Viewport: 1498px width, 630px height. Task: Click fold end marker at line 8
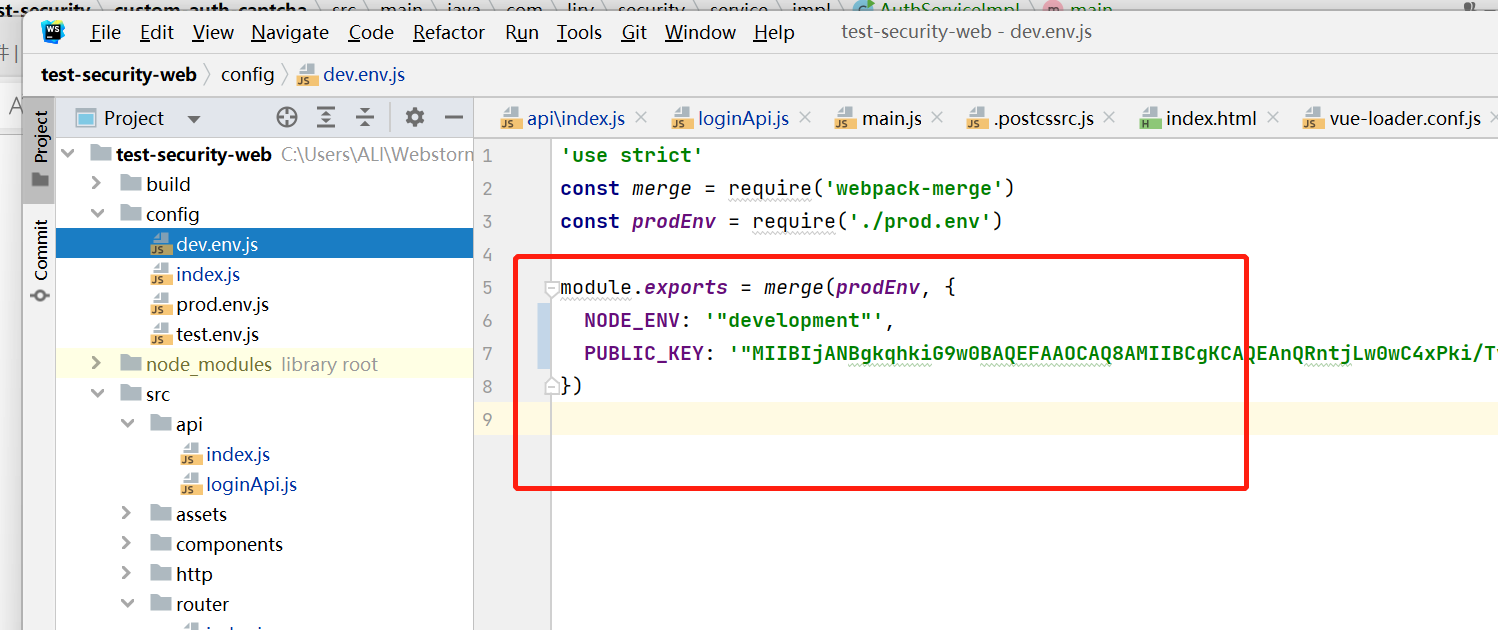click(x=551, y=386)
